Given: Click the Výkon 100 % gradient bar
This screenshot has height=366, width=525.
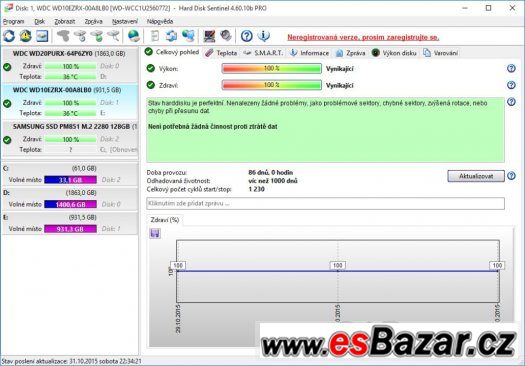Looking at the screenshot, I should coord(272,69).
